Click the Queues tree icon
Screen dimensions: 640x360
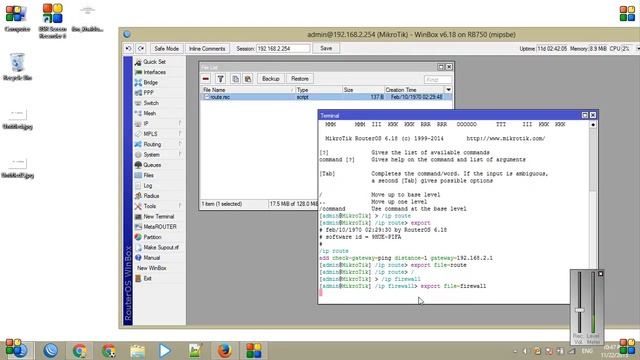(x=138, y=164)
